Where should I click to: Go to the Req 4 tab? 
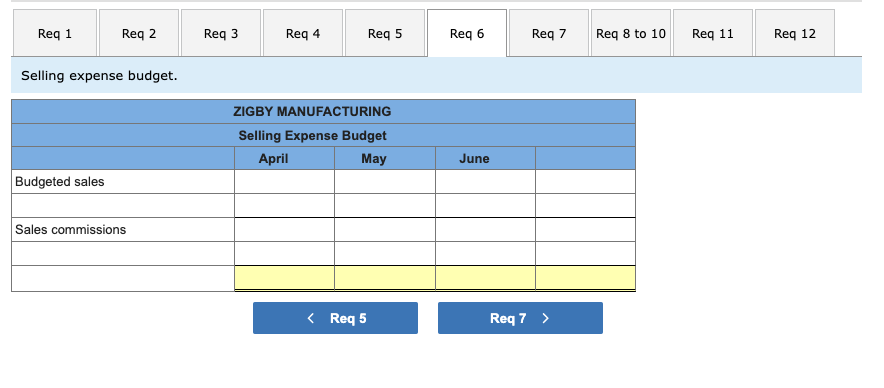303,33
